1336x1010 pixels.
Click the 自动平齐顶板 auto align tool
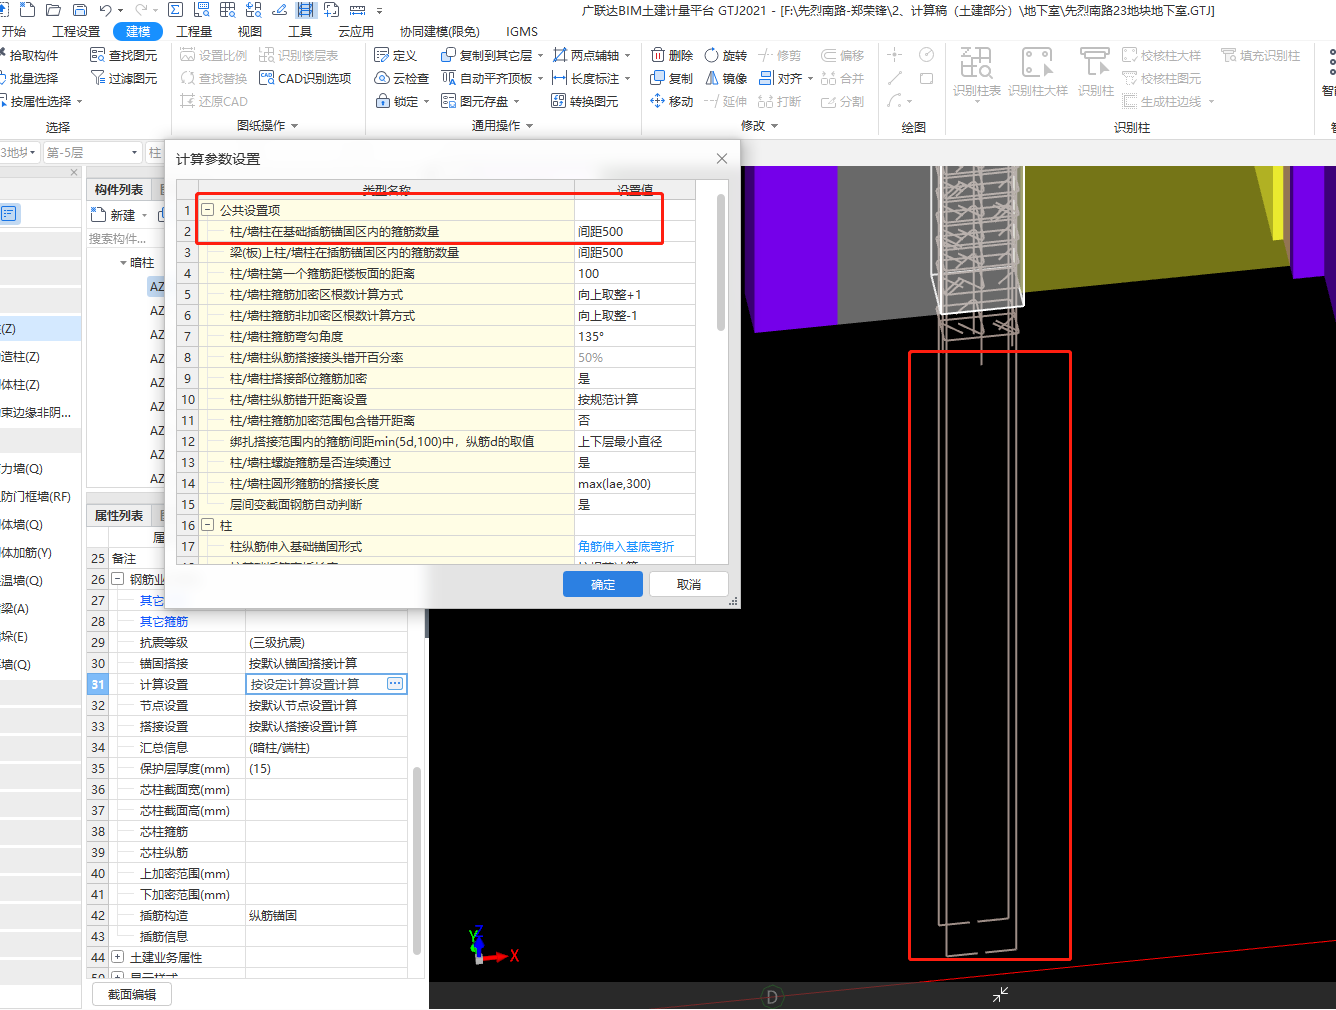[492, 78]
